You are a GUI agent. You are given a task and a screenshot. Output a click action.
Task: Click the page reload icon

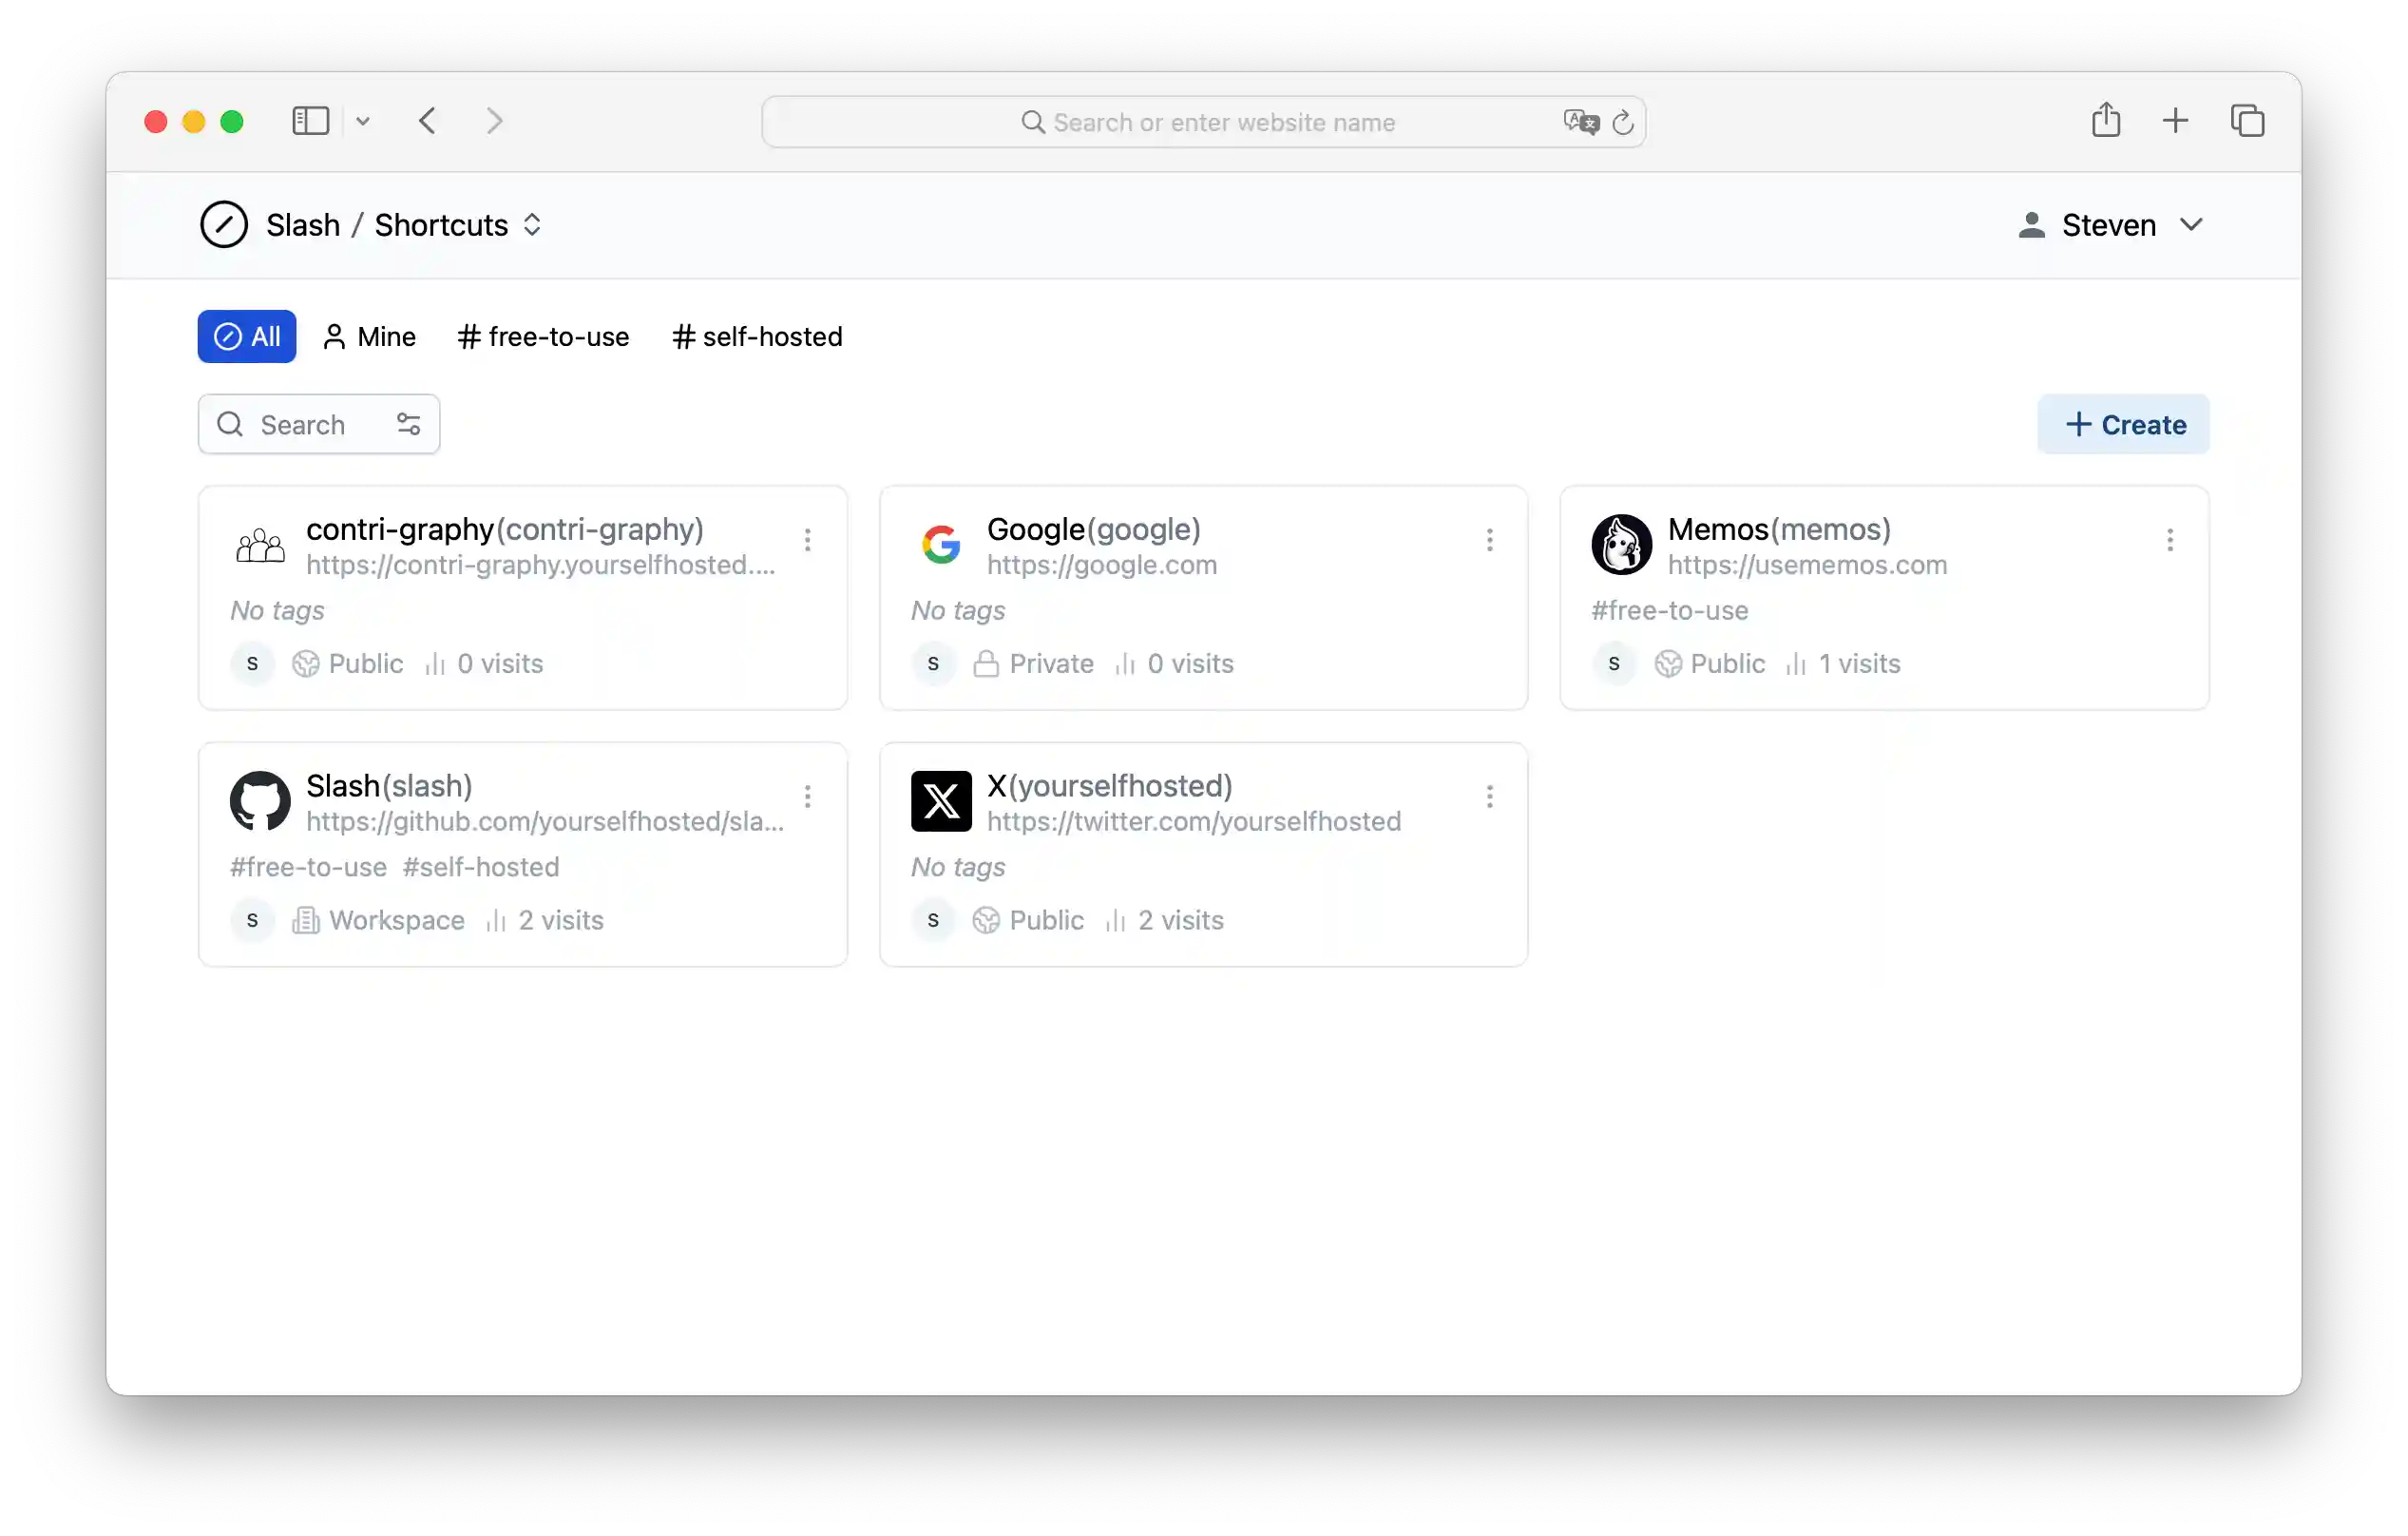point(1622,121)
